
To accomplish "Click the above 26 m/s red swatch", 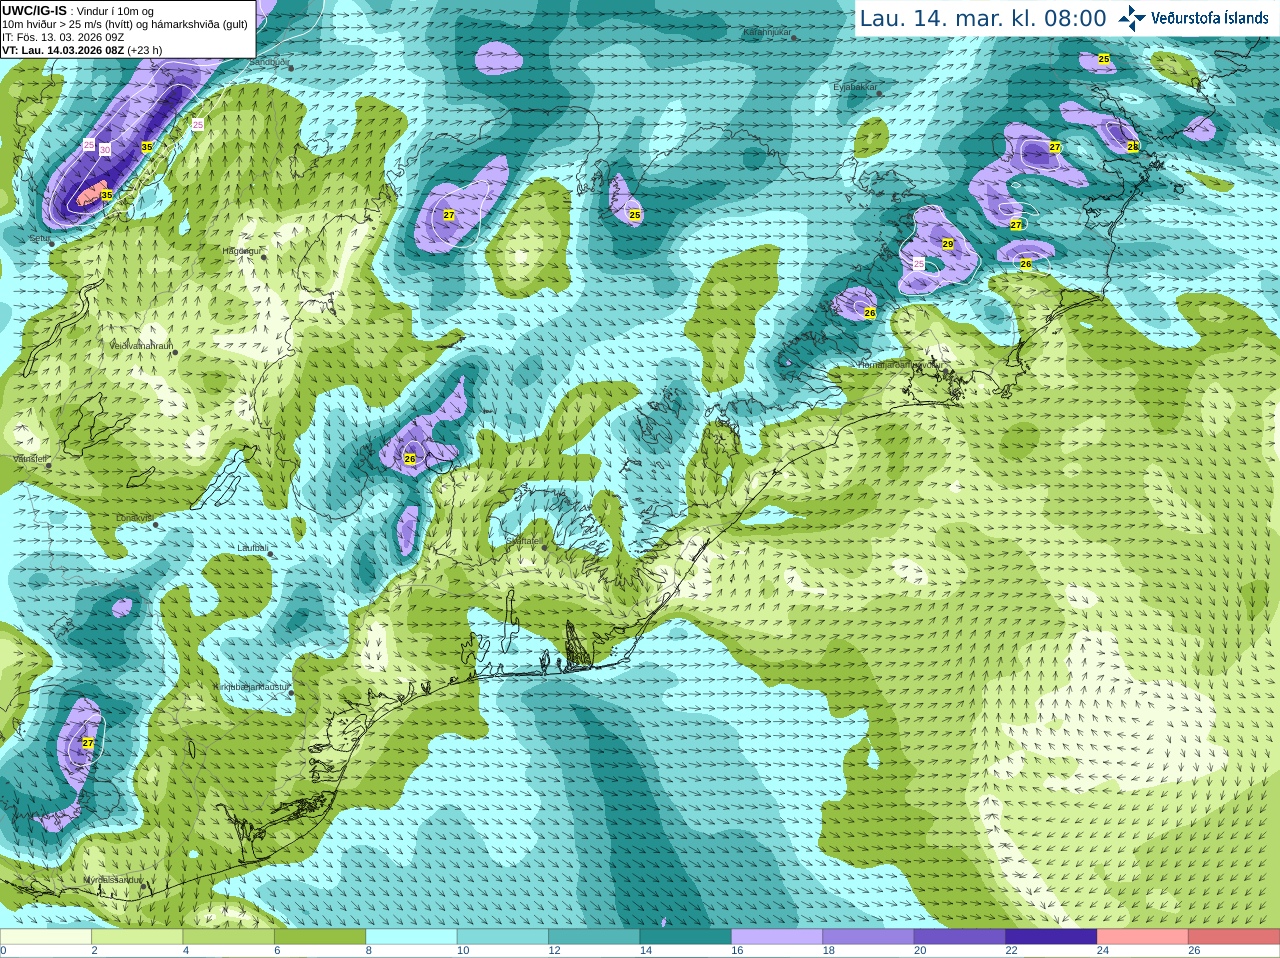I will click(1234, 937).
